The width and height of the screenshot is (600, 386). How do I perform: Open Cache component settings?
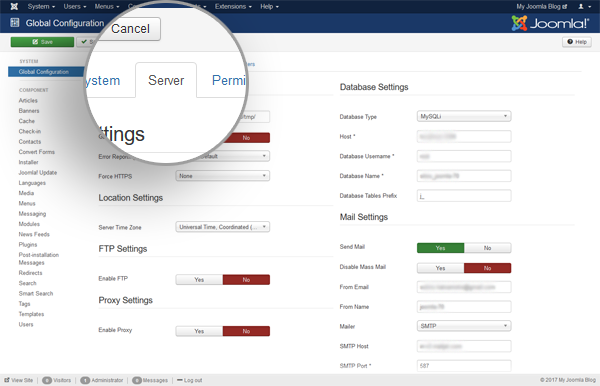click(27, 121)
